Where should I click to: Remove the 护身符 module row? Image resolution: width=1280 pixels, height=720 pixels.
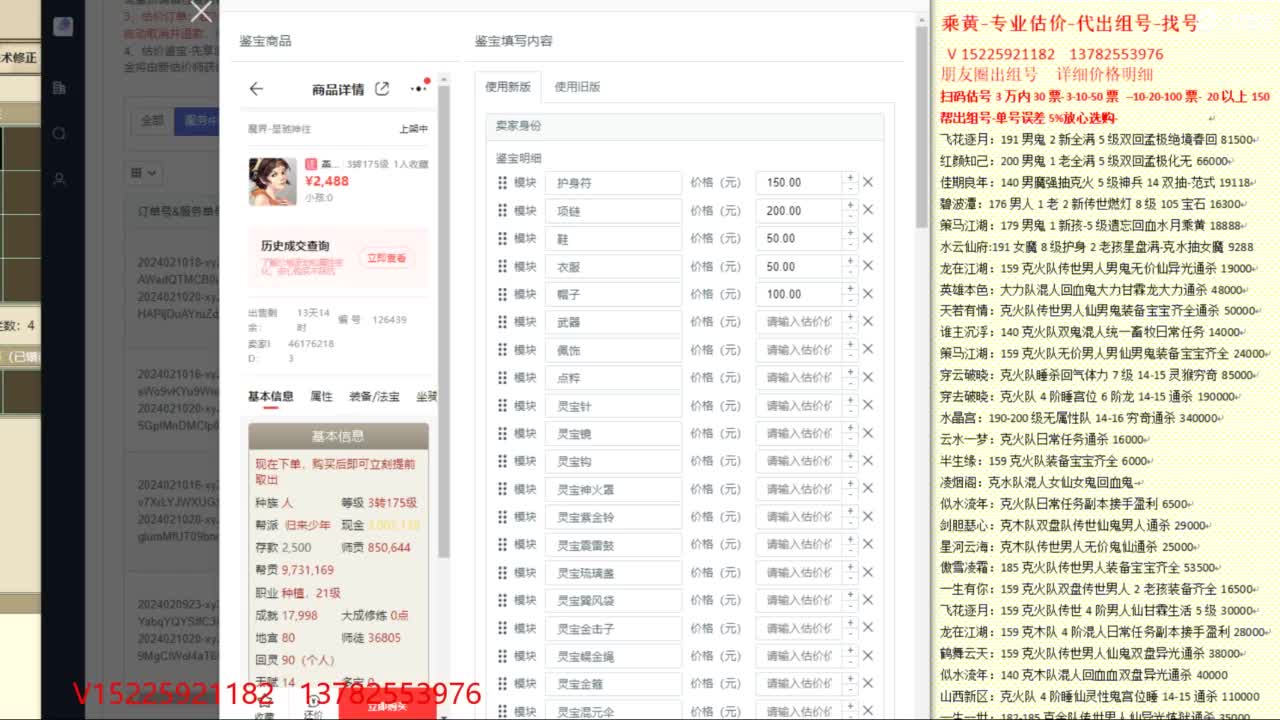(x=868, y=182)
